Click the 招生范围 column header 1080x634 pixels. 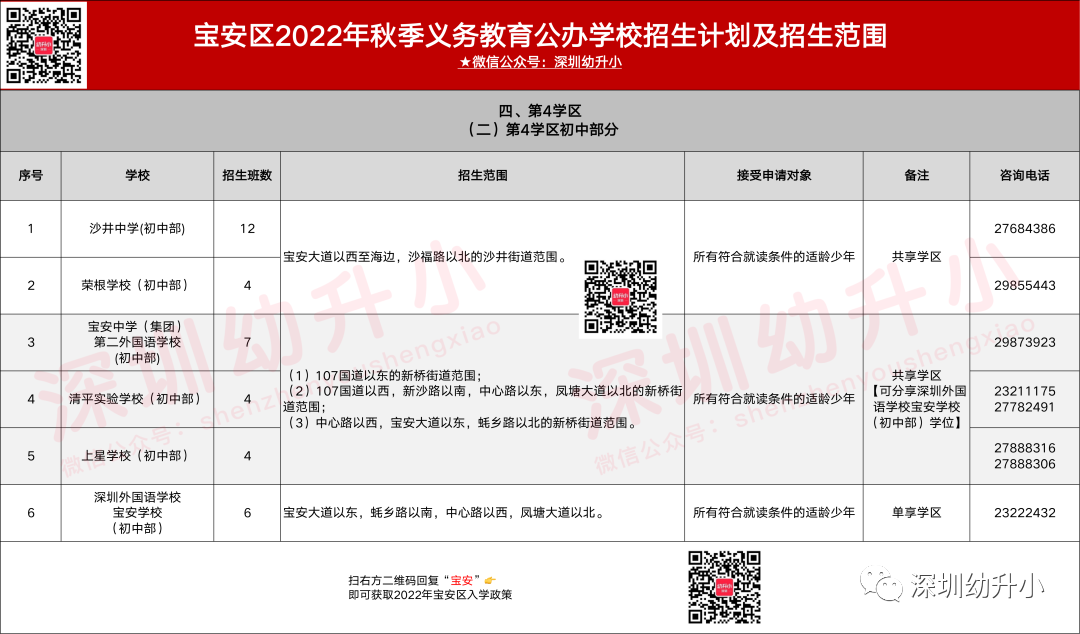(x=482, y=176)
